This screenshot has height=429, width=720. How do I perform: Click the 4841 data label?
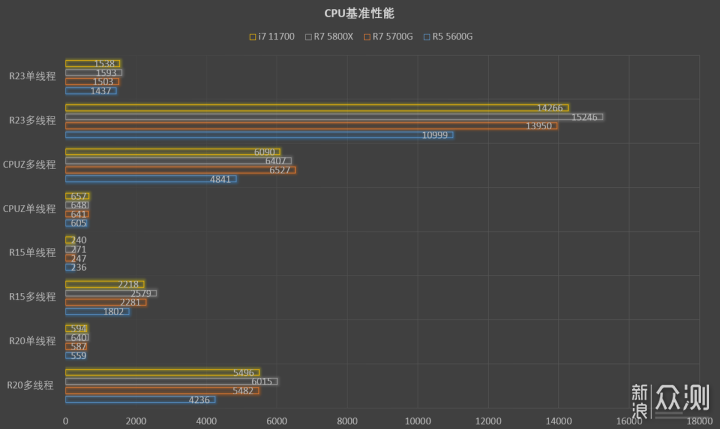click(220, 179)
